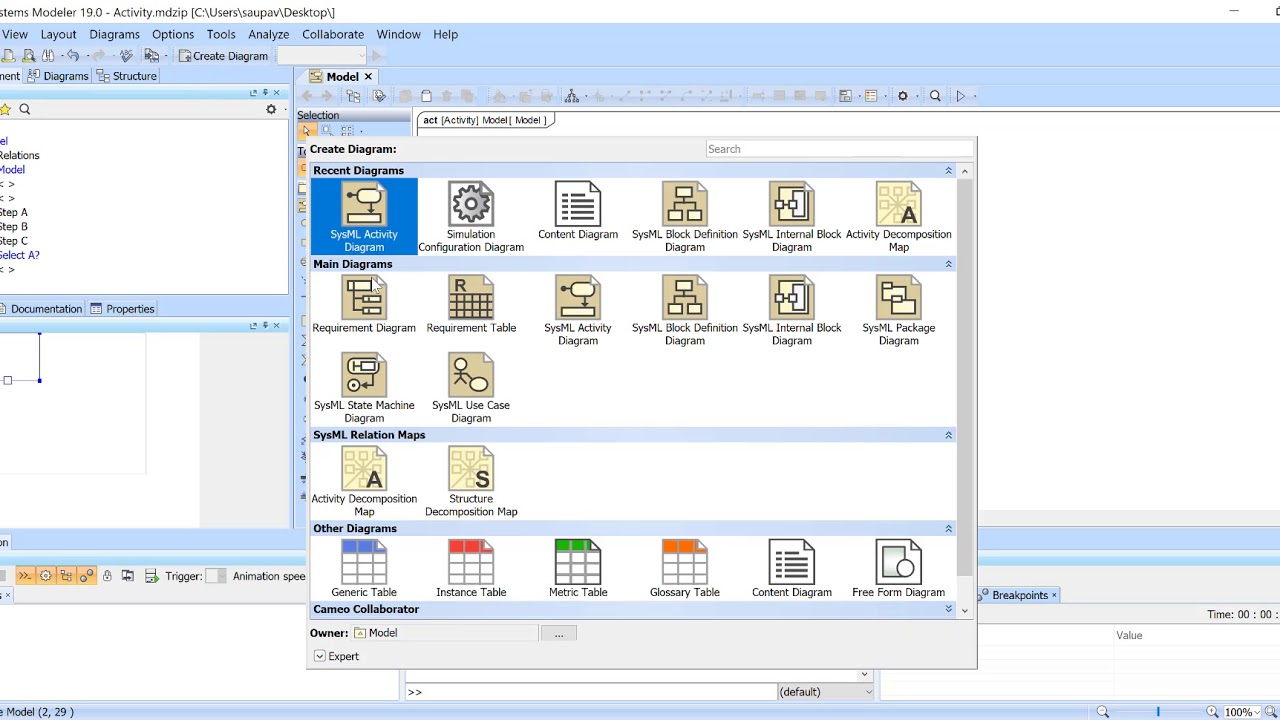This screenshot has width=1280, height=720.
Task: Click the favorites star in the containment panel
Action: 6,109
